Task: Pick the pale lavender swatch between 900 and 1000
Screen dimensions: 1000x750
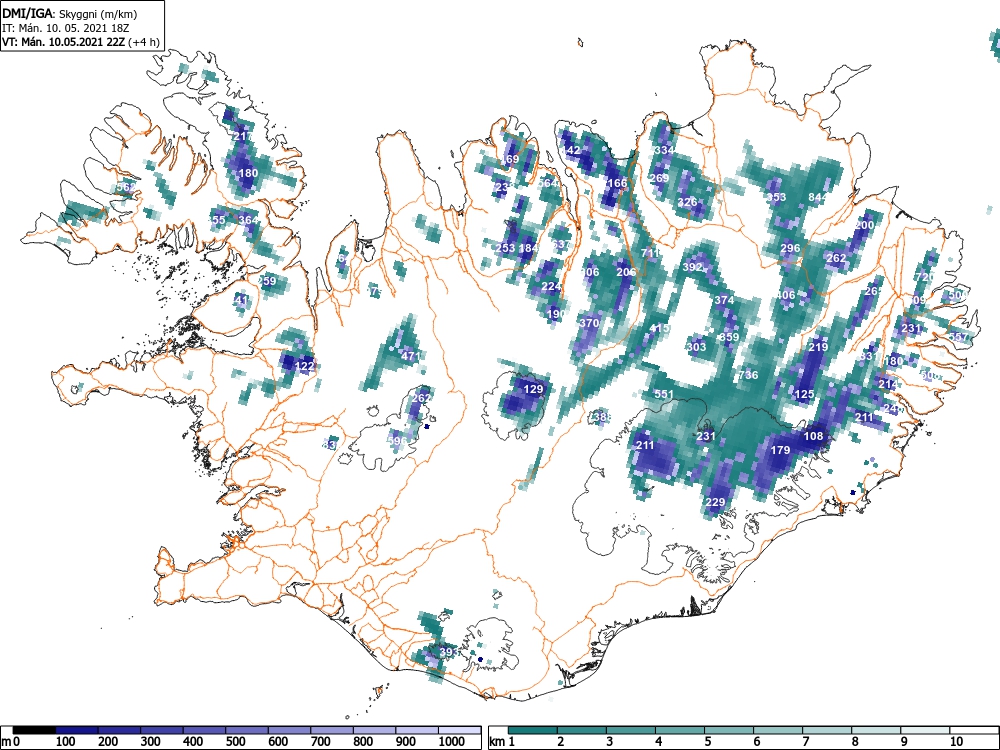Action: [x=417, y=730]
